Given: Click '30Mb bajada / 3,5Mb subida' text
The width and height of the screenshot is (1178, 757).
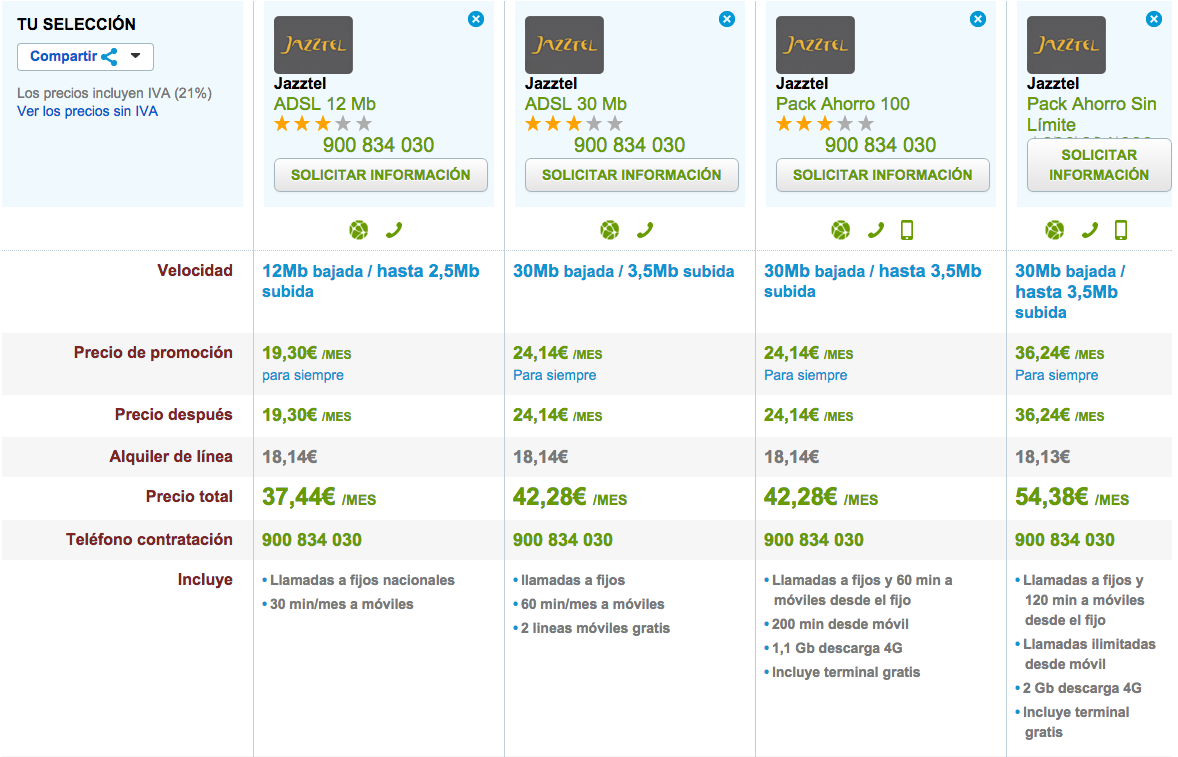Looking at the screenshot, I should [624, 271].
